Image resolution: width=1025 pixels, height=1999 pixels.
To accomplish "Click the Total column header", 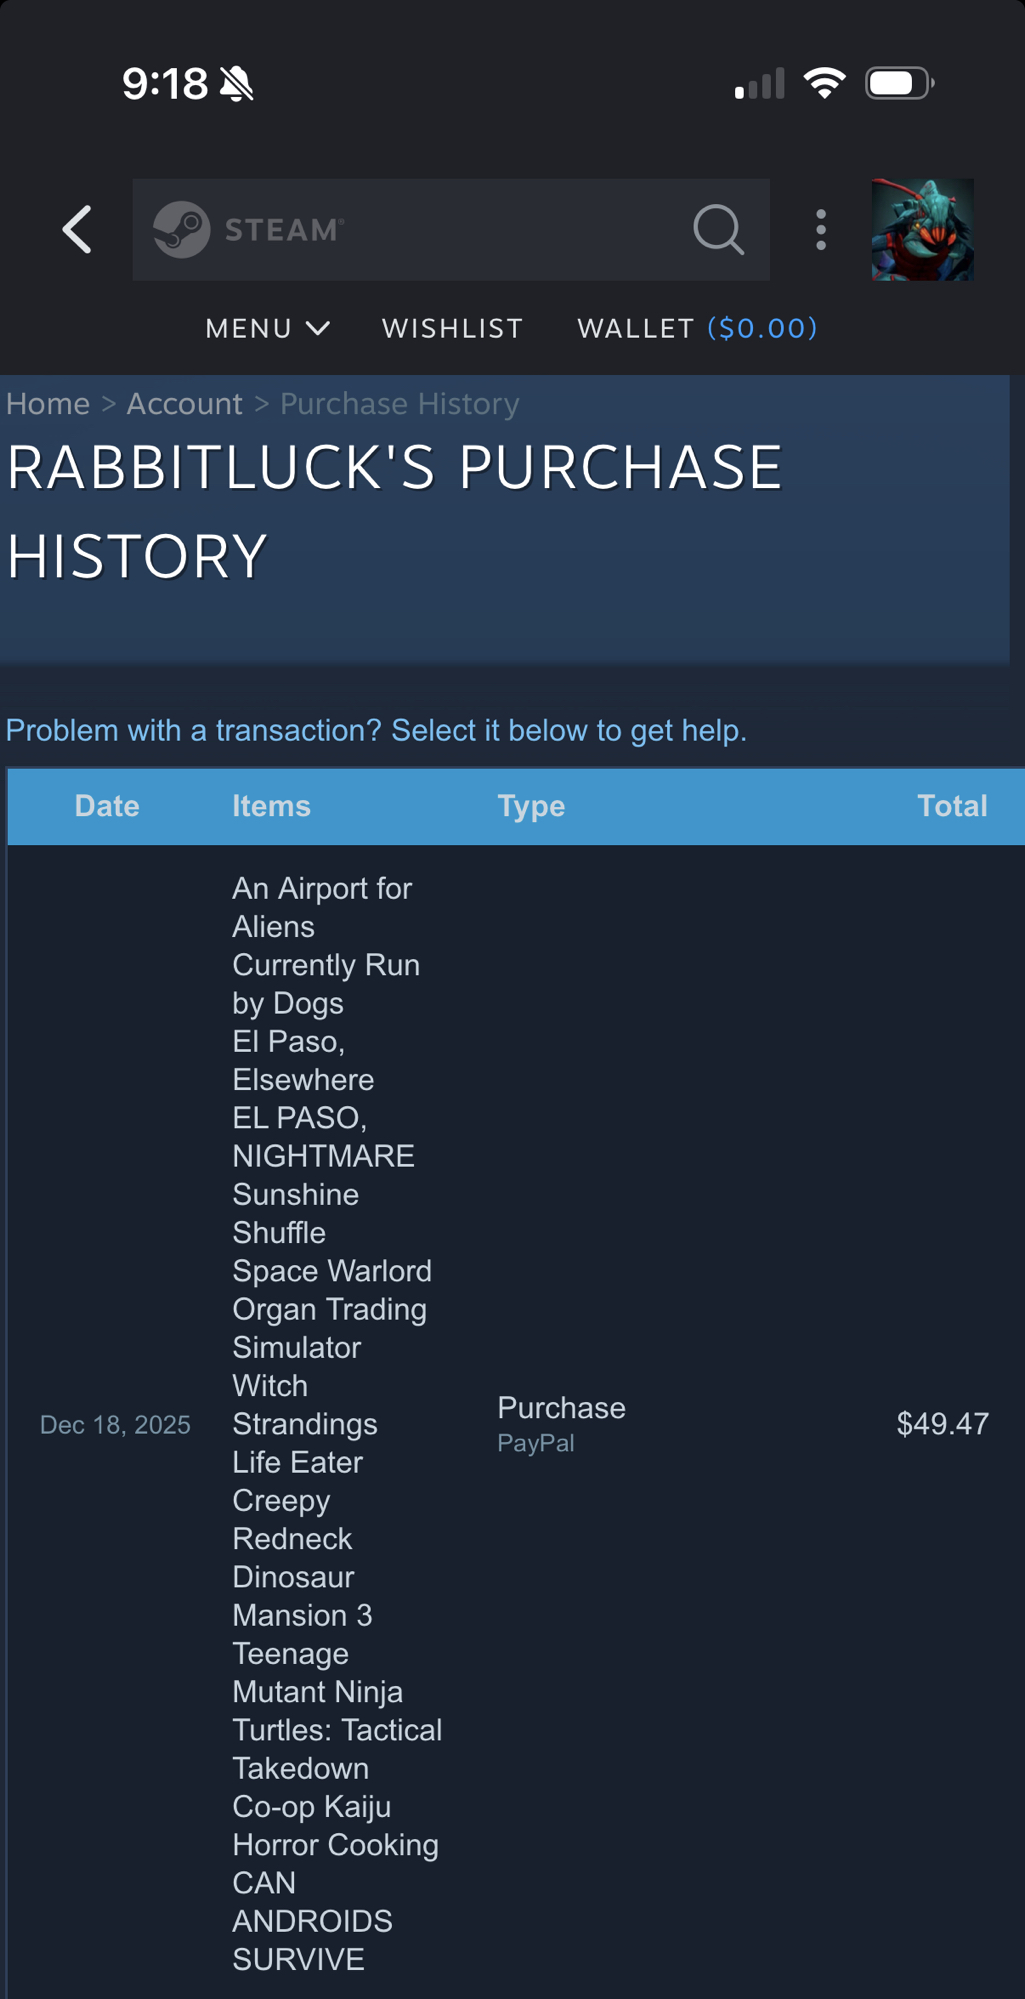I will click(x=951, y=806).
